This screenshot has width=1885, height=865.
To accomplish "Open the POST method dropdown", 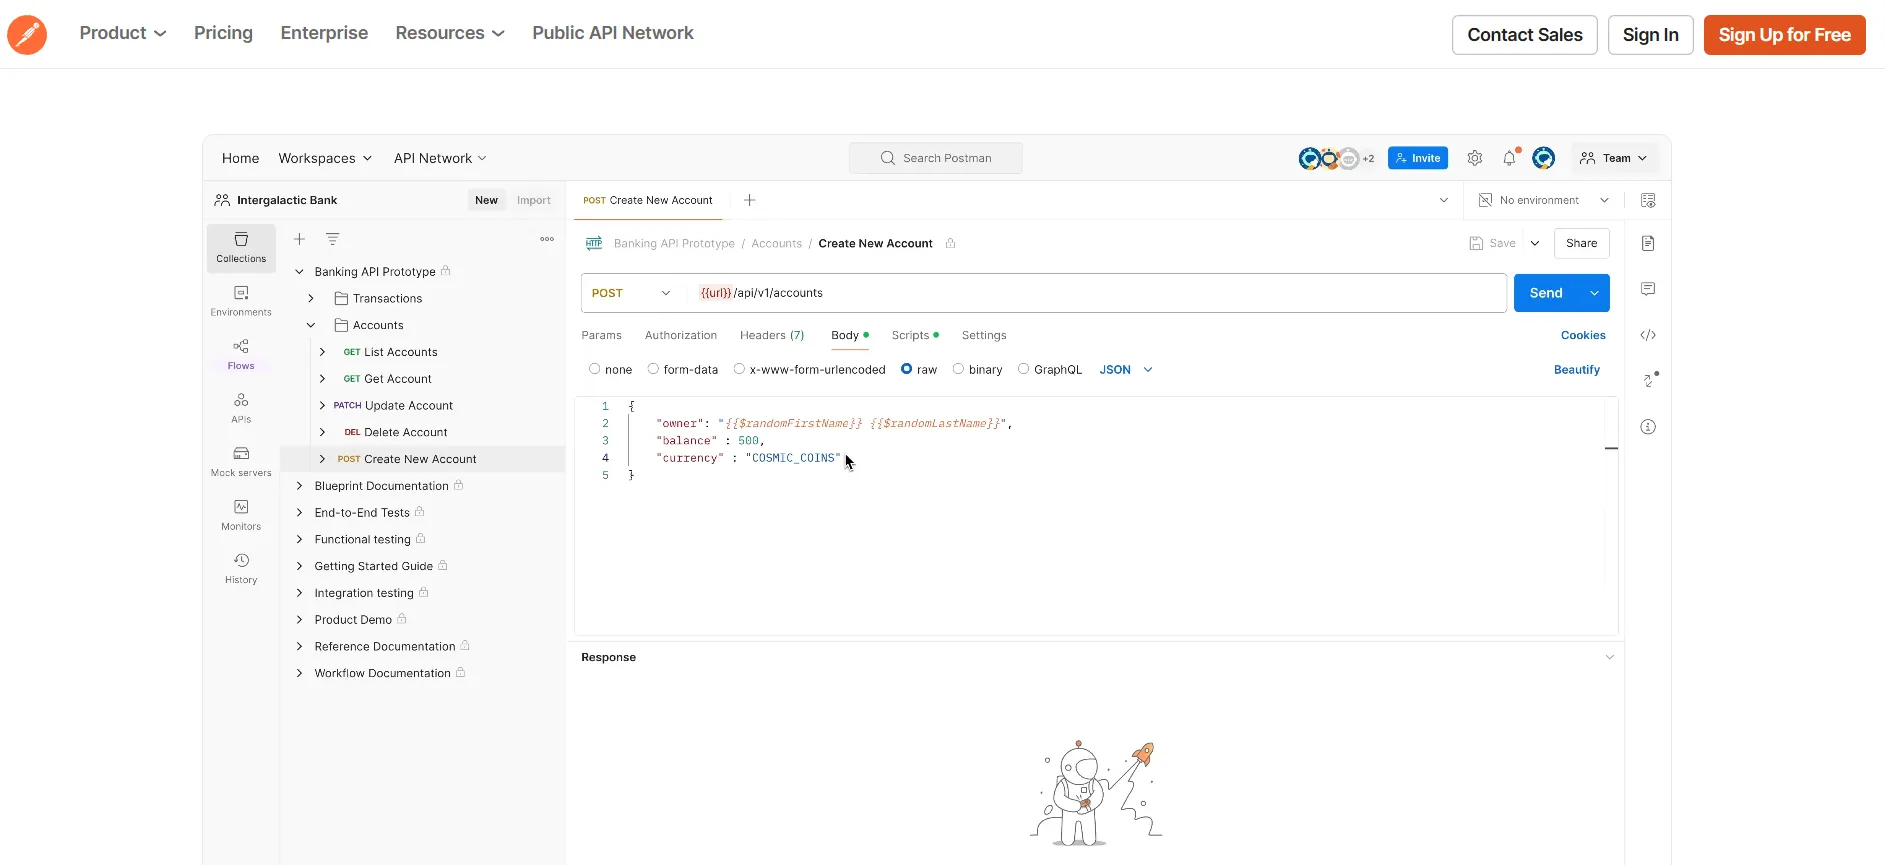I will point(632,293).
